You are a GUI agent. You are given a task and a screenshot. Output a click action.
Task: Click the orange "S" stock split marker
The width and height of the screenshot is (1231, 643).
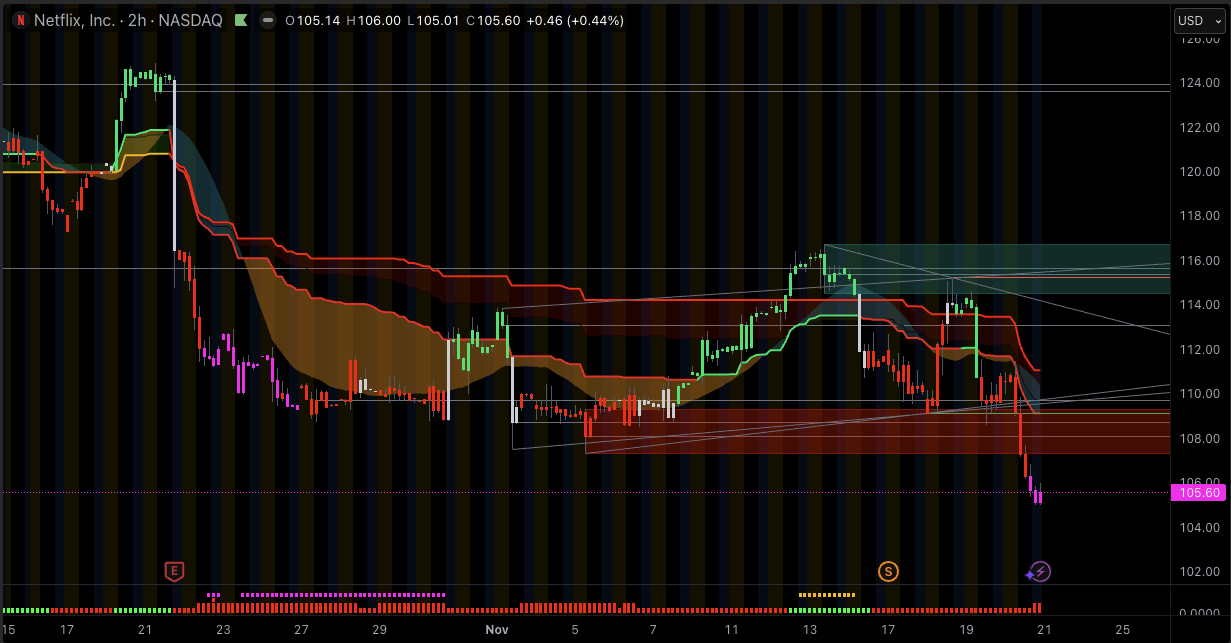pos(888,571)
